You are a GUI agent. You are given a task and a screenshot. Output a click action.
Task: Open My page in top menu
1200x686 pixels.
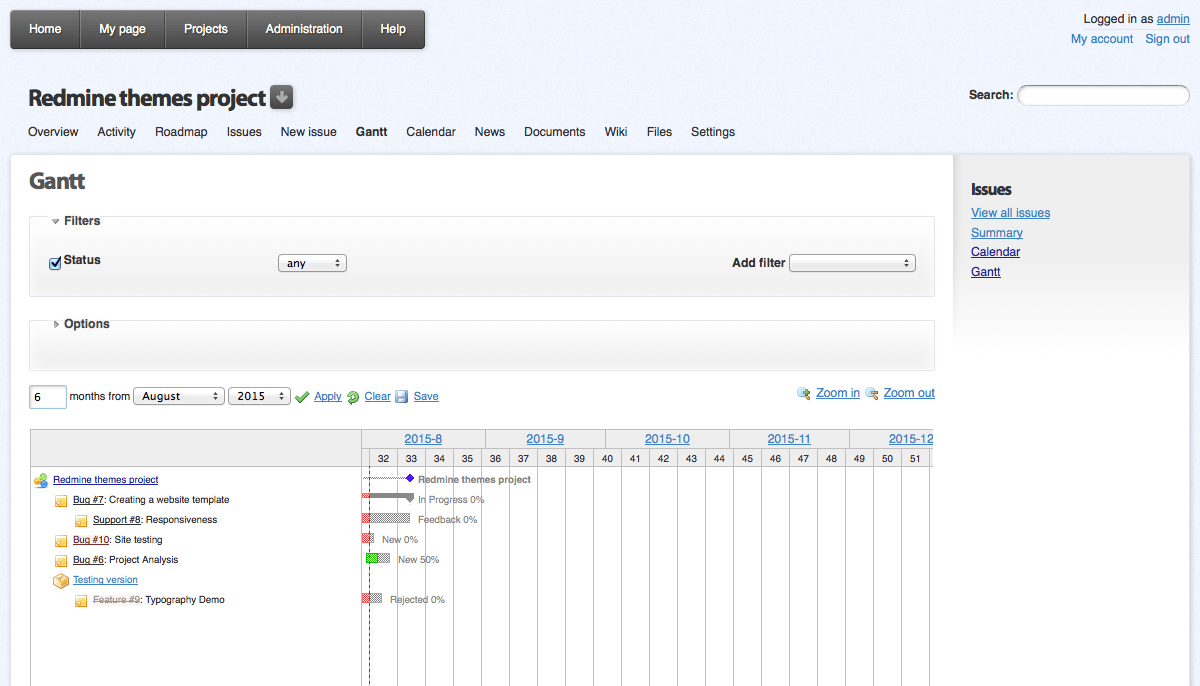pyautogui.click(x=122, y=29)
